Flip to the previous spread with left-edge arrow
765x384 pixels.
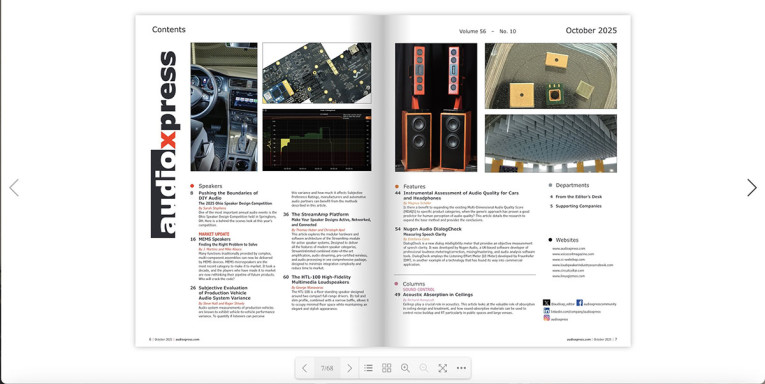(x=14, y=188)
